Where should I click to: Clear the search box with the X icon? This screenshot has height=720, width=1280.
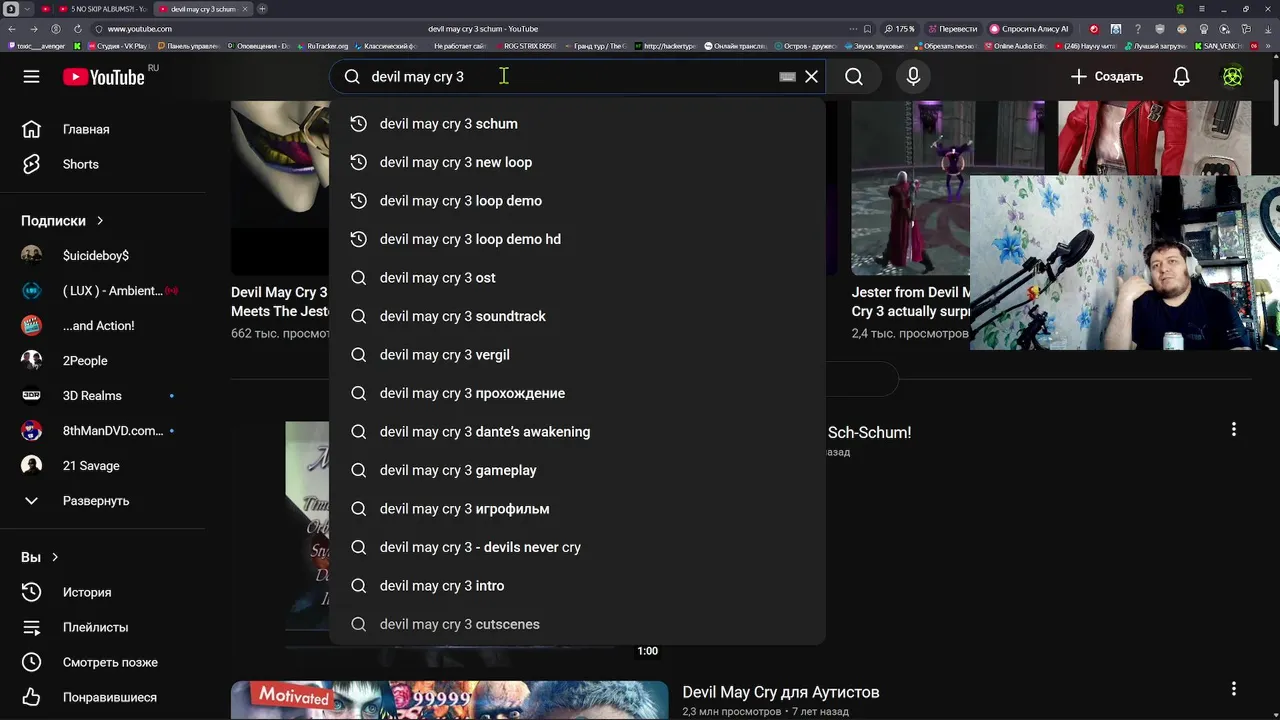click(x=812, y=77)
